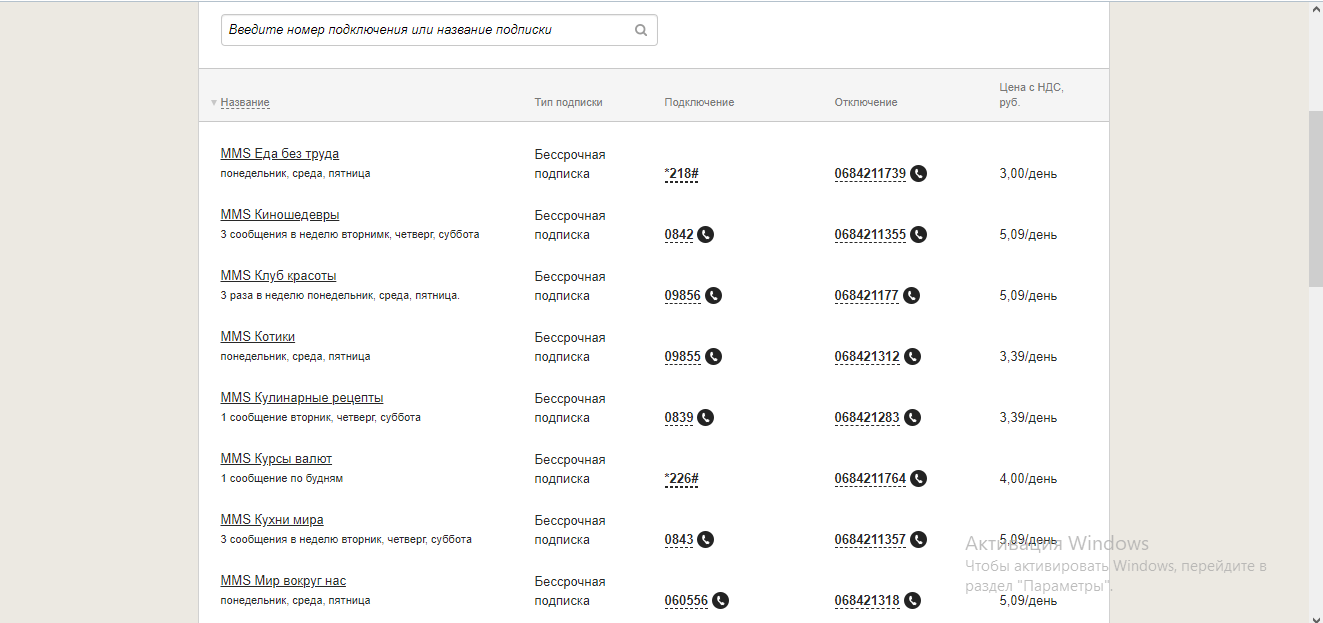The width and height of the screenshot is (1323, 623).
Task: Click the Тип подписки column header
Action: click(569, 102)
